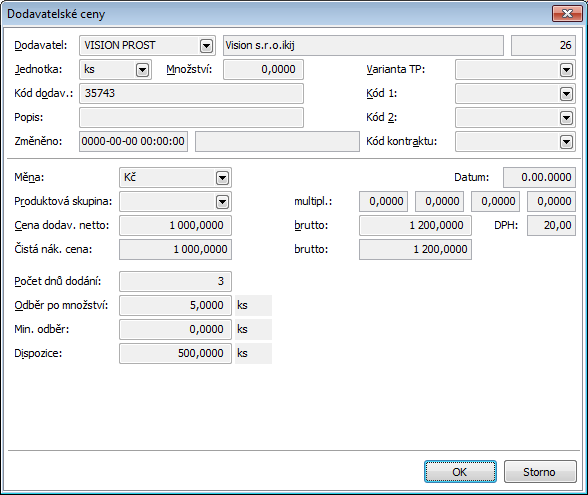
Task: Open the Dodavatel dropdown arrow
Action: click(206, 46)
